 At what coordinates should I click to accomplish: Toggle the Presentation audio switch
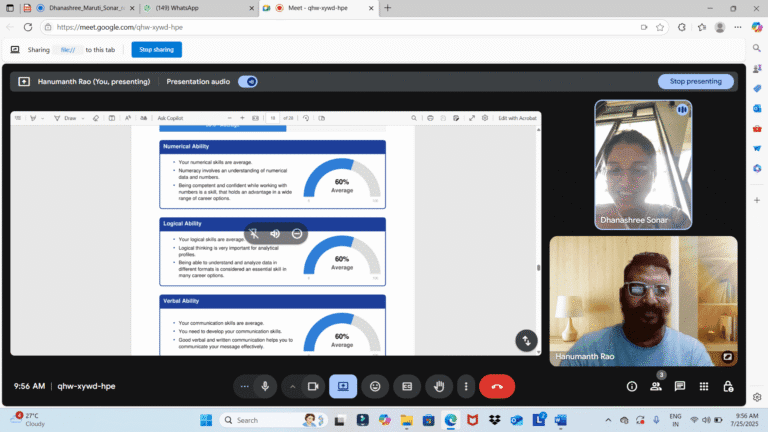(248, 81)
